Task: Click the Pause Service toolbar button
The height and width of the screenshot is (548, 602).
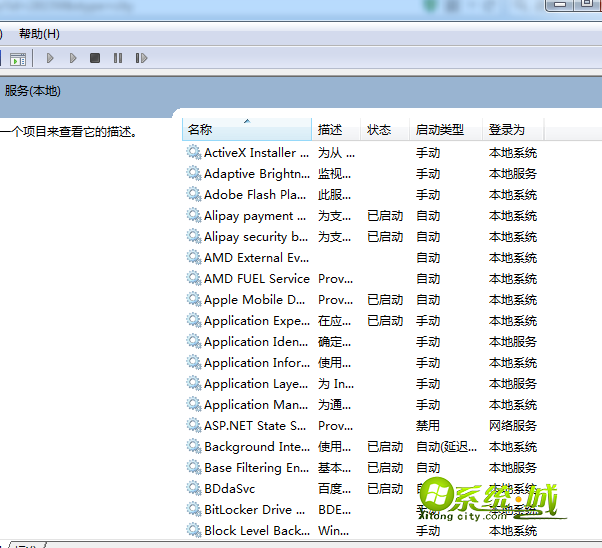Action: pyautogui.click(x=118, y=59)
